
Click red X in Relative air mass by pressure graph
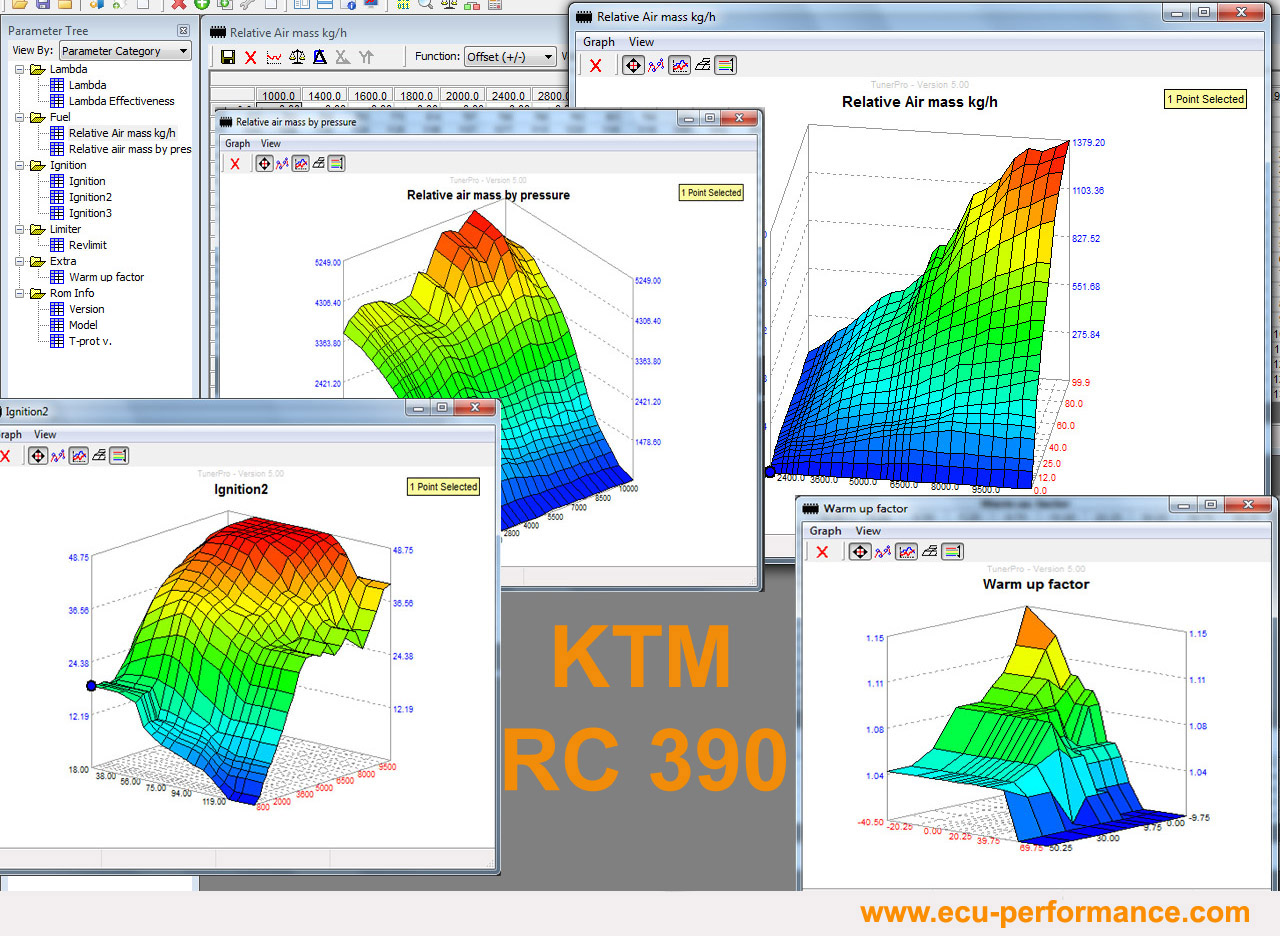(x=235, y=164)
